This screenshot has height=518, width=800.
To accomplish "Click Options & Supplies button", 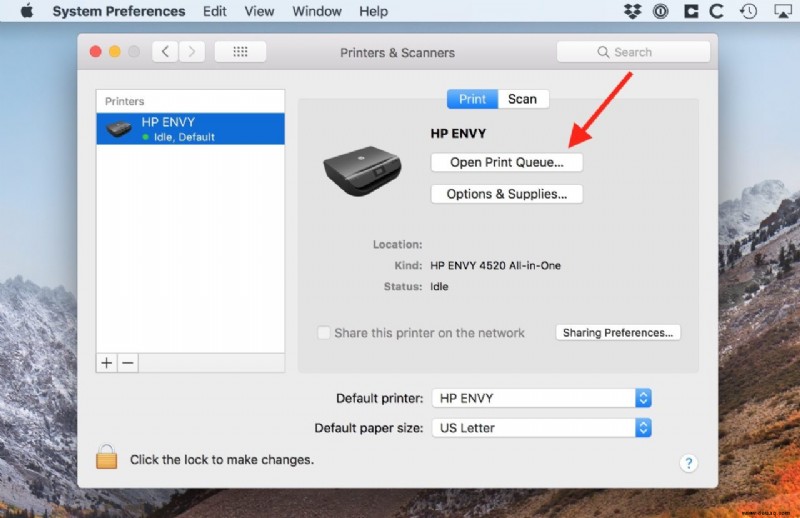I will click(x=507, y=194).
